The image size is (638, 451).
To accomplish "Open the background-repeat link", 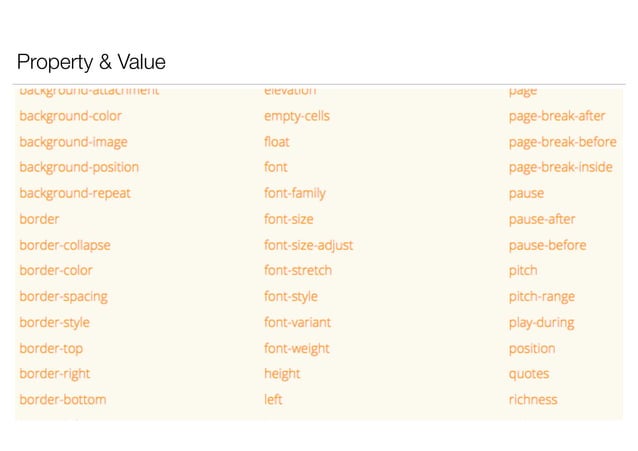I will [75, 193].
